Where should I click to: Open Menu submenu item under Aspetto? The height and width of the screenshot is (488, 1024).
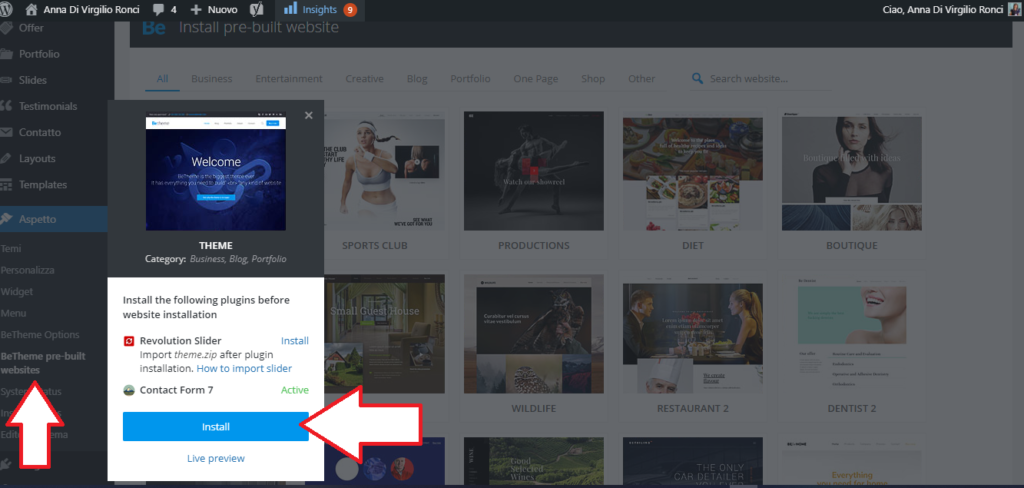pos(14,313)
